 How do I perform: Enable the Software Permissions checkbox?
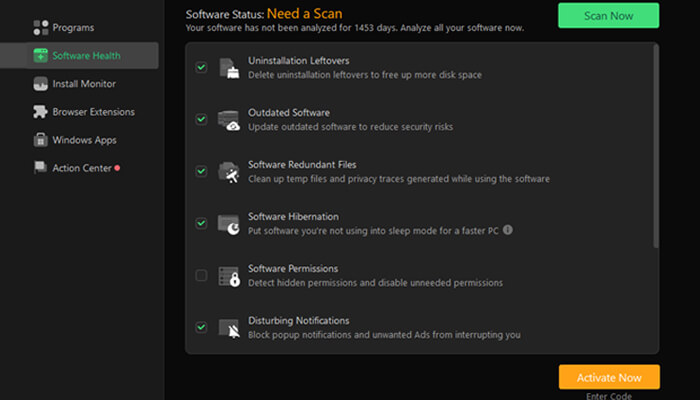(201, 275)
